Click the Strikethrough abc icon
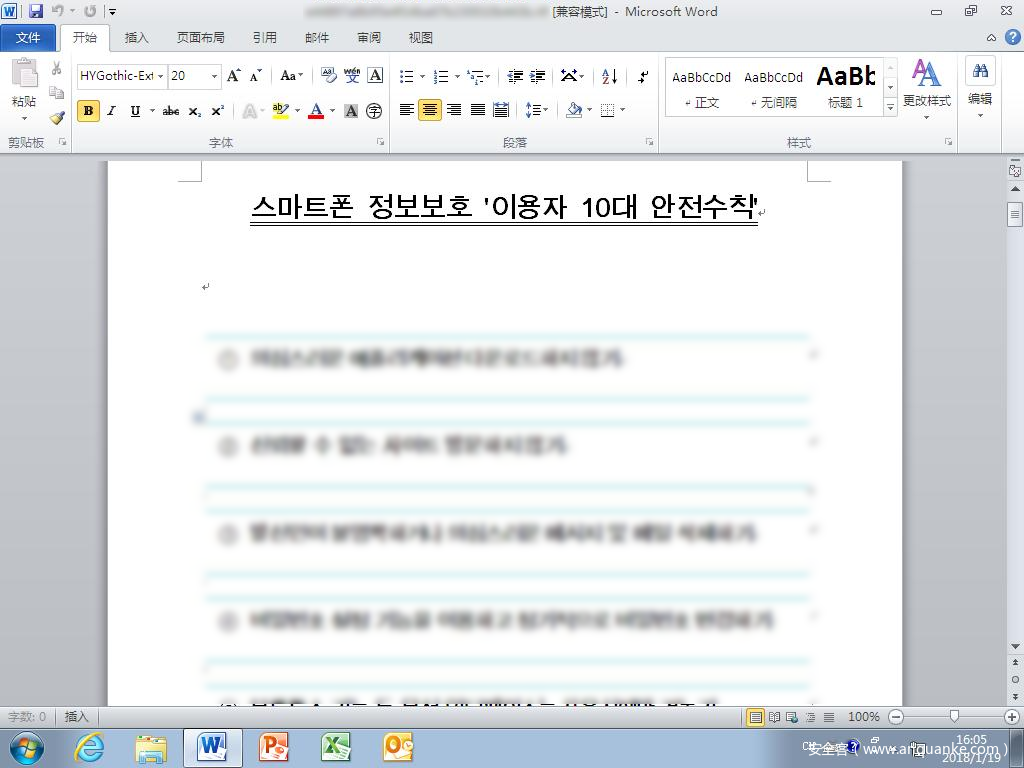Viewport: 1024px width, 768px height. click(x=171, y=111)
